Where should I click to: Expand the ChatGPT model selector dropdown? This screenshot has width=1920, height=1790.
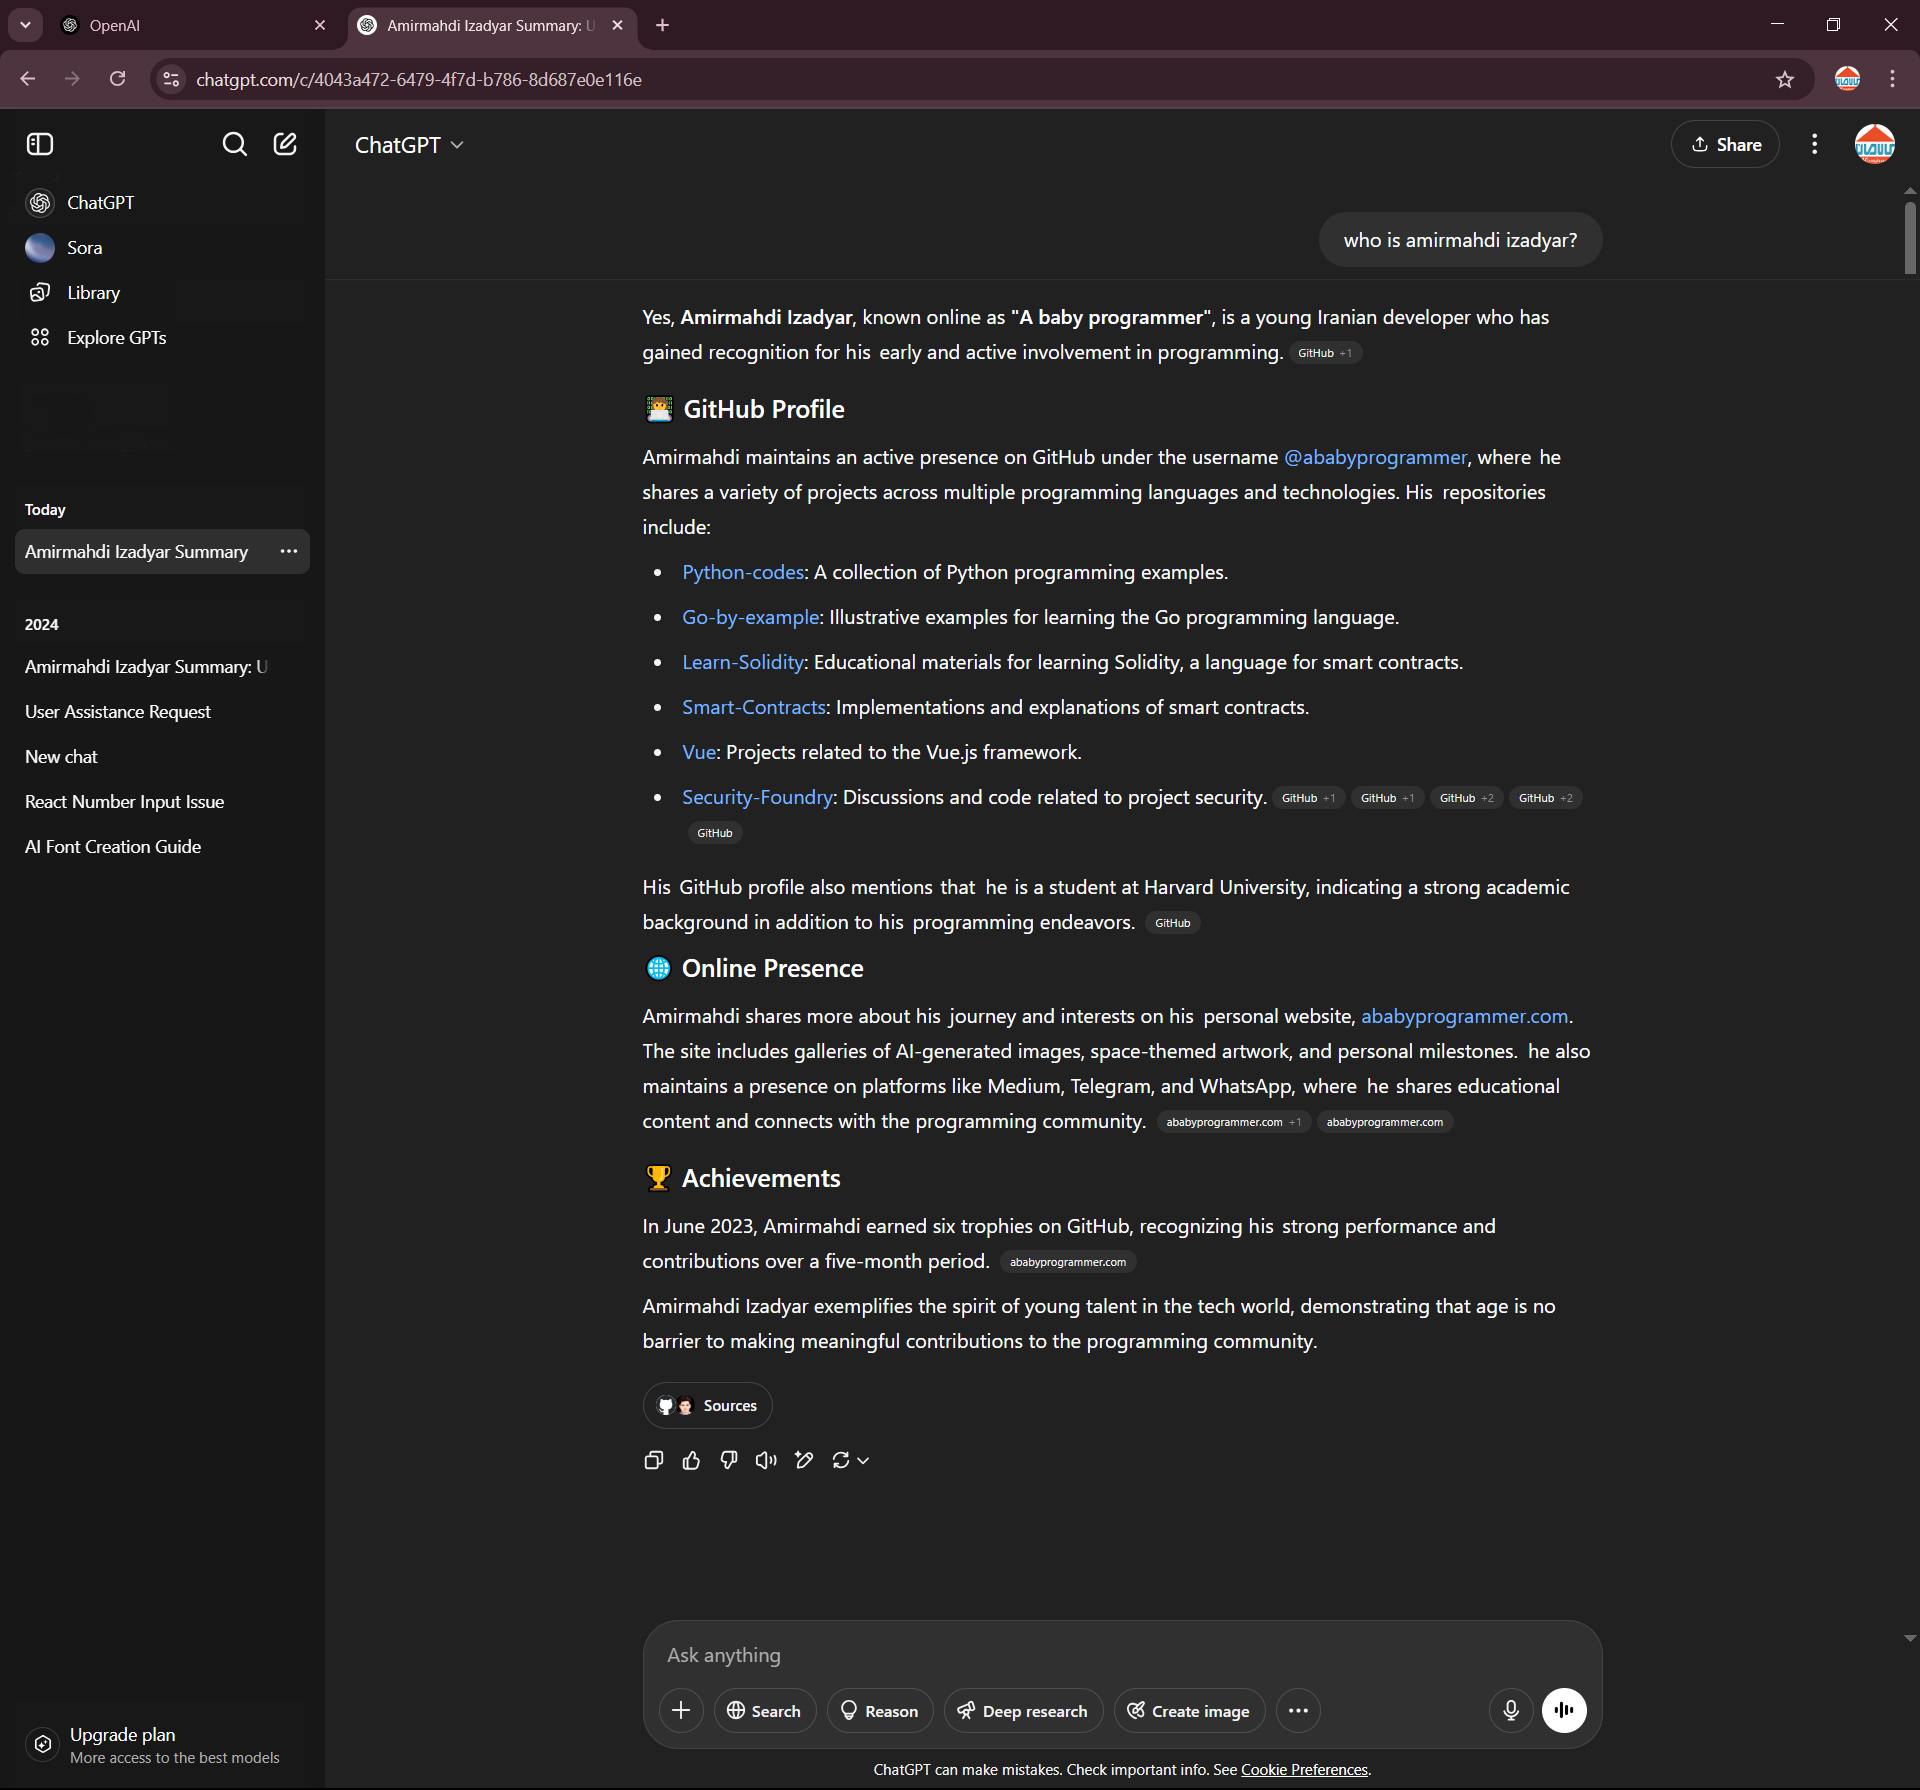tap(410, 145)
